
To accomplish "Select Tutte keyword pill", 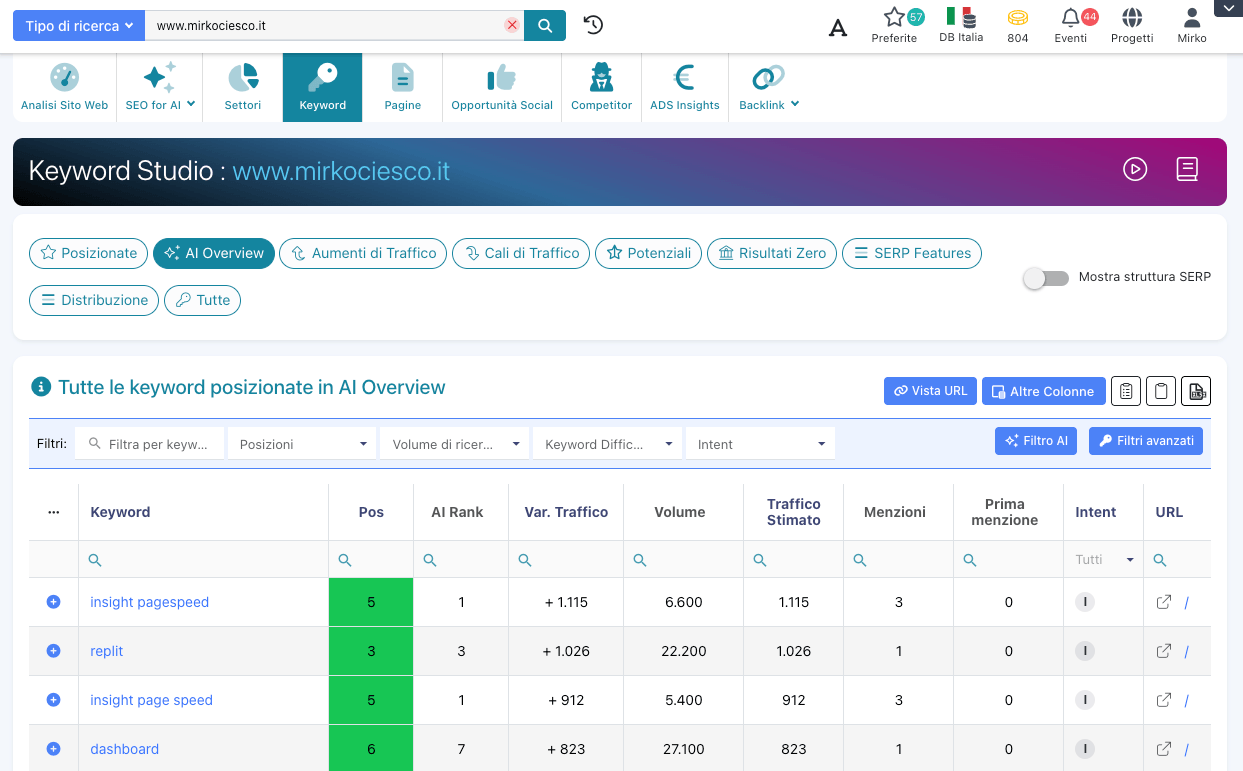I will [x=202, y=300].
